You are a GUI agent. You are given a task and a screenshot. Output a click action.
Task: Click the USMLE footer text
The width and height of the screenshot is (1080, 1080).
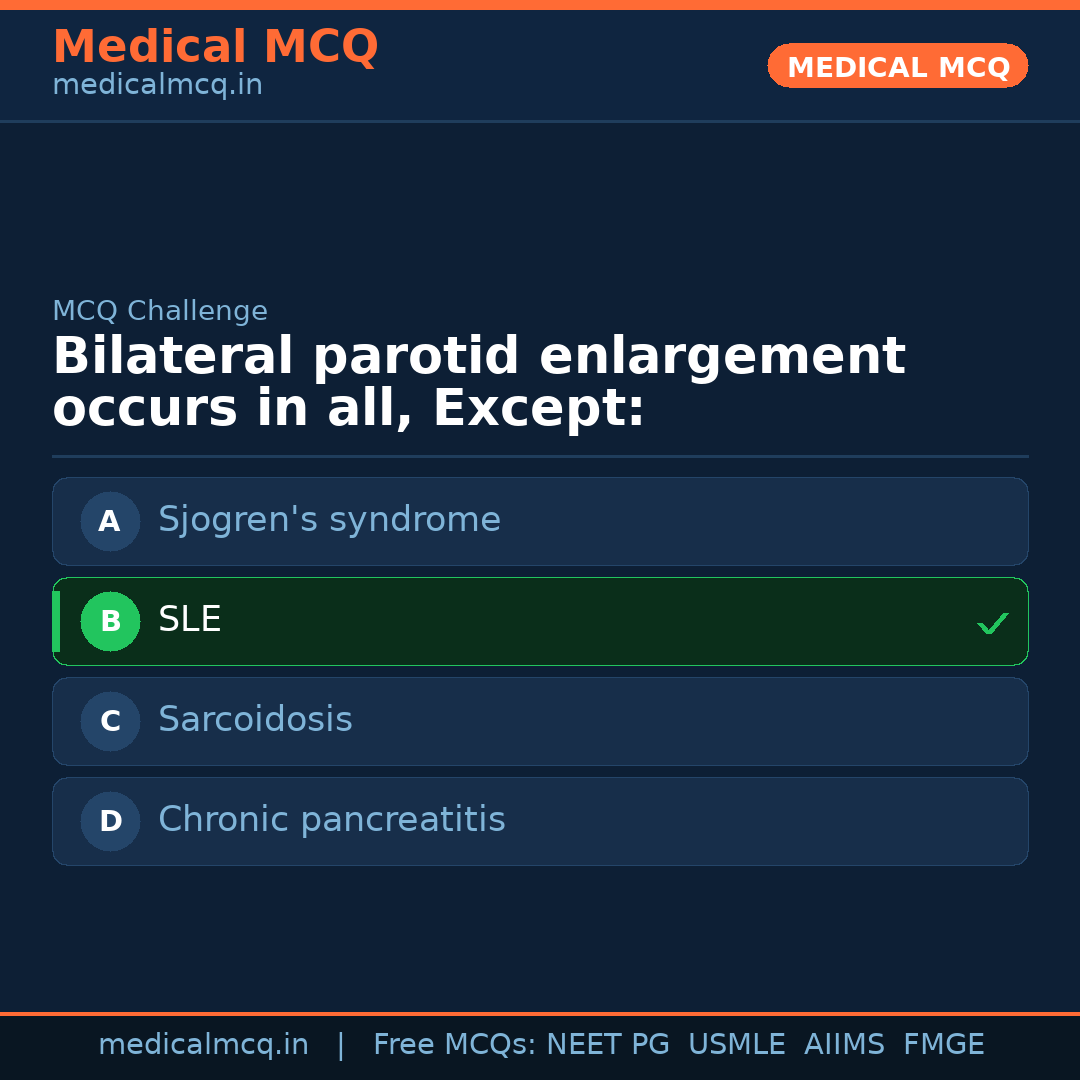point(736,1045)
